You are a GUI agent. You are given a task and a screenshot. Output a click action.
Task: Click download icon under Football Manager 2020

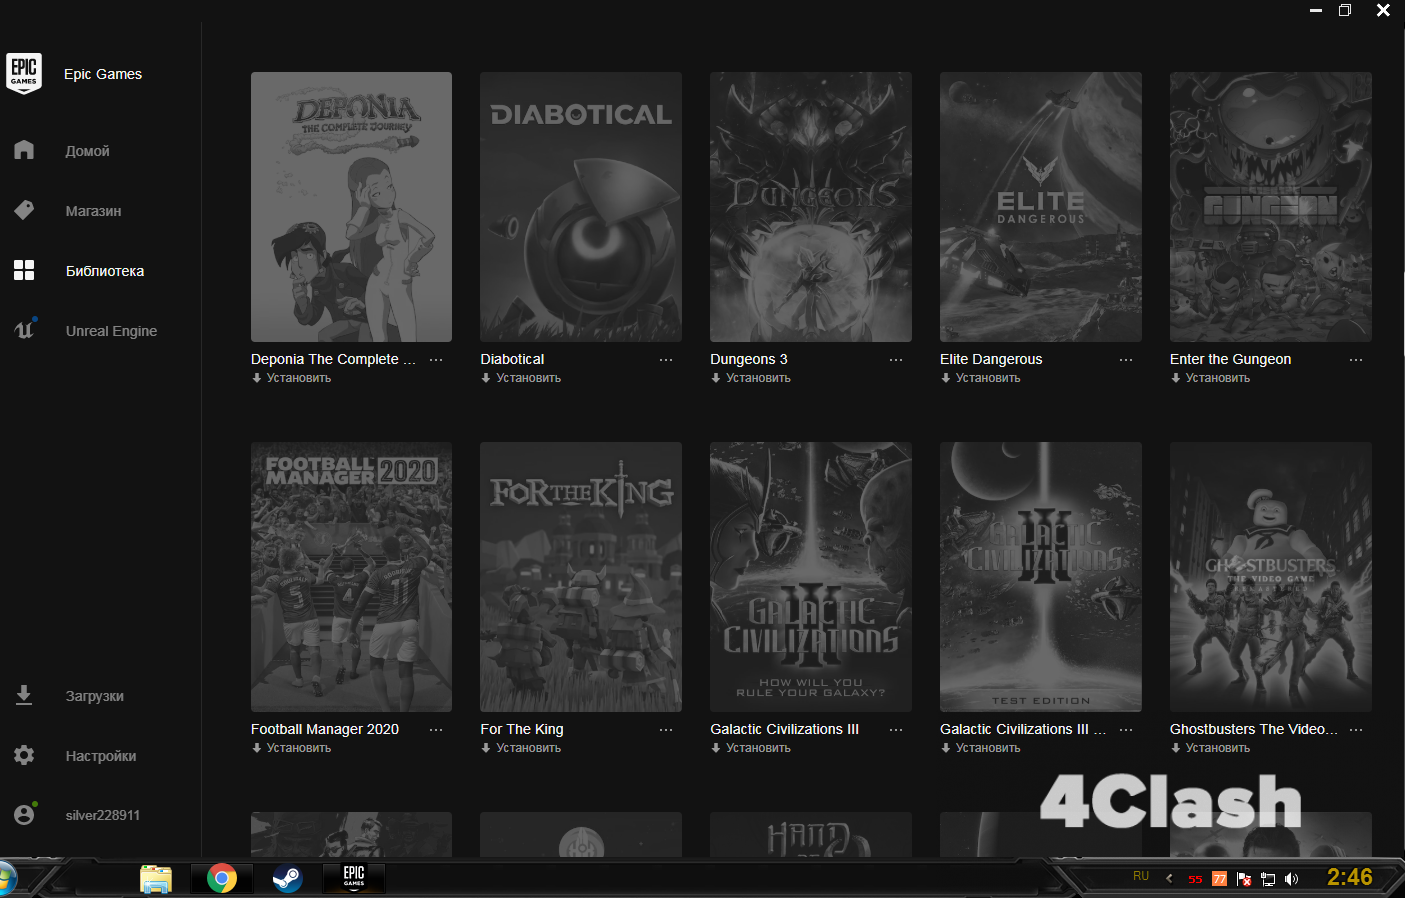point(257,748)
